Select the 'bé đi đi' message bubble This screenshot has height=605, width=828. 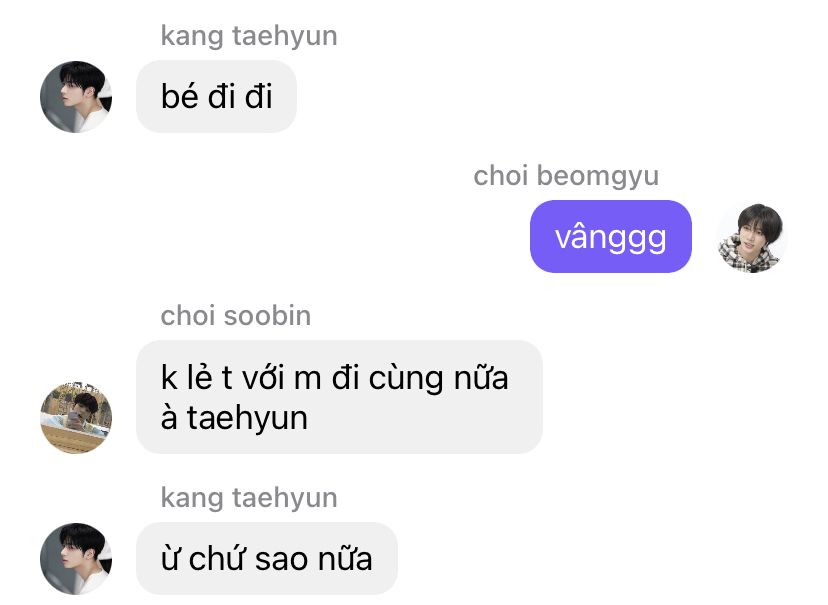point(217,97)
